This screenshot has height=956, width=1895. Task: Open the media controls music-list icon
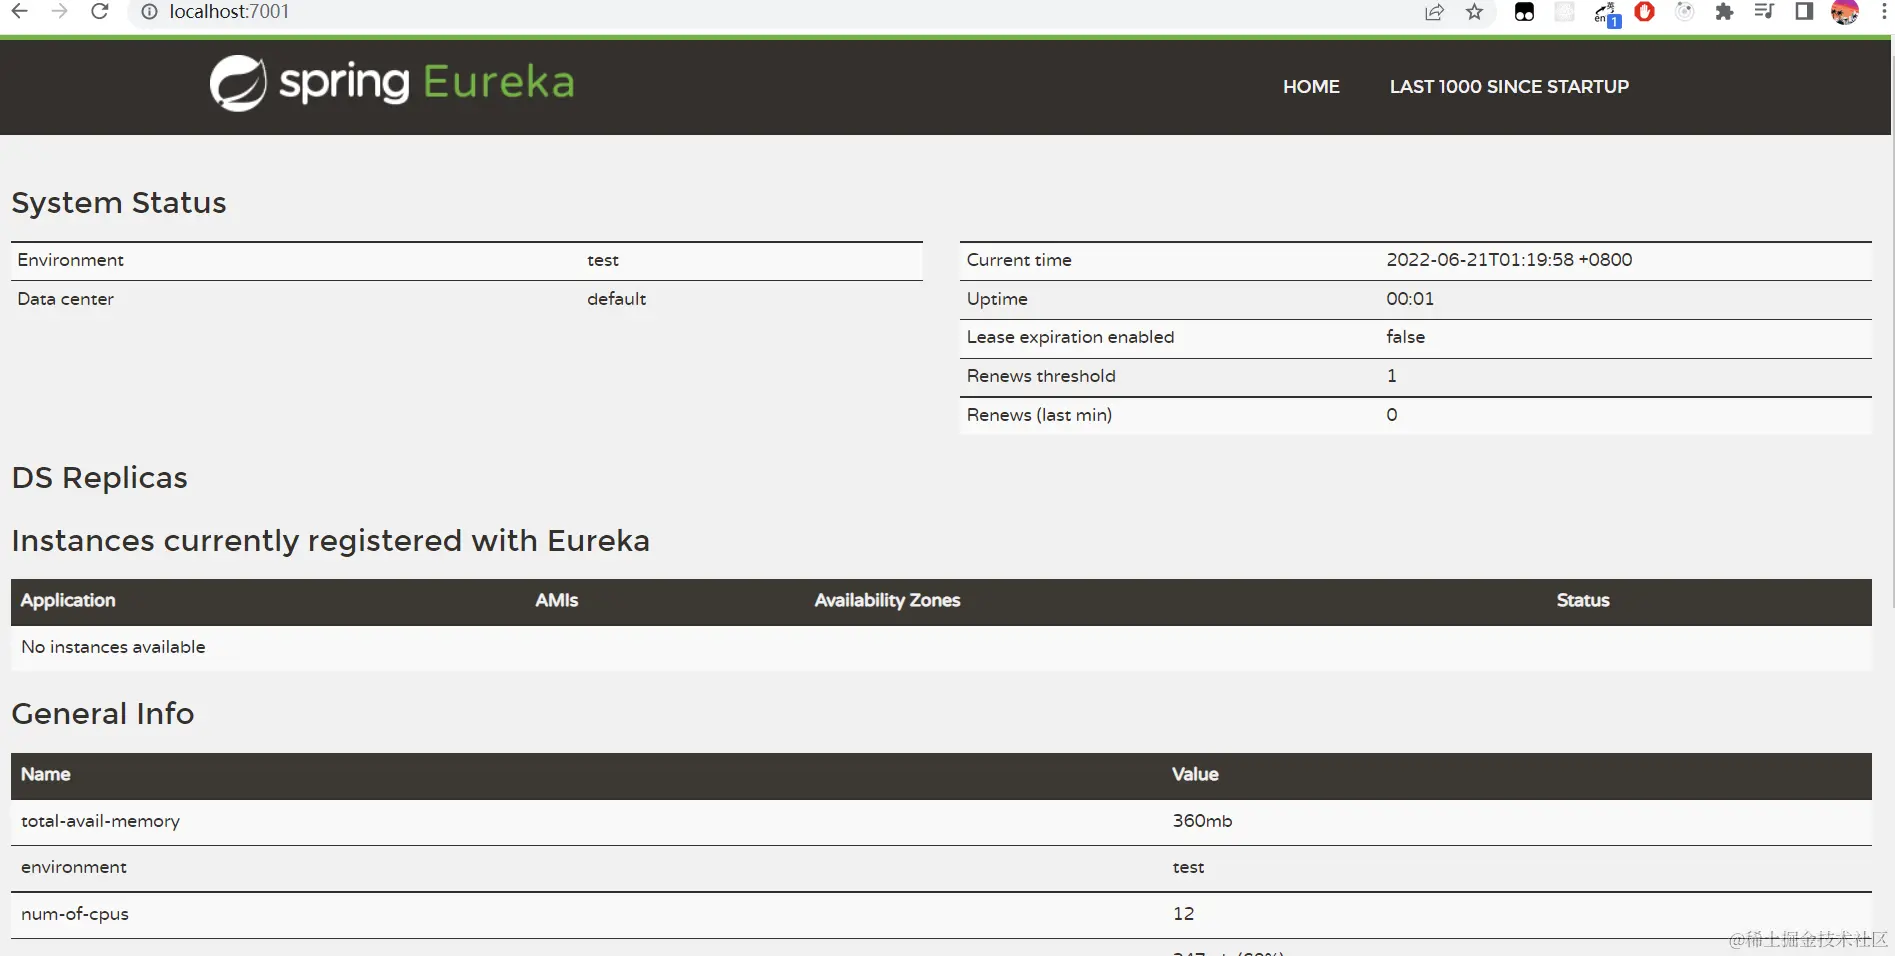pyautogui.click(x=1764, y=11)
